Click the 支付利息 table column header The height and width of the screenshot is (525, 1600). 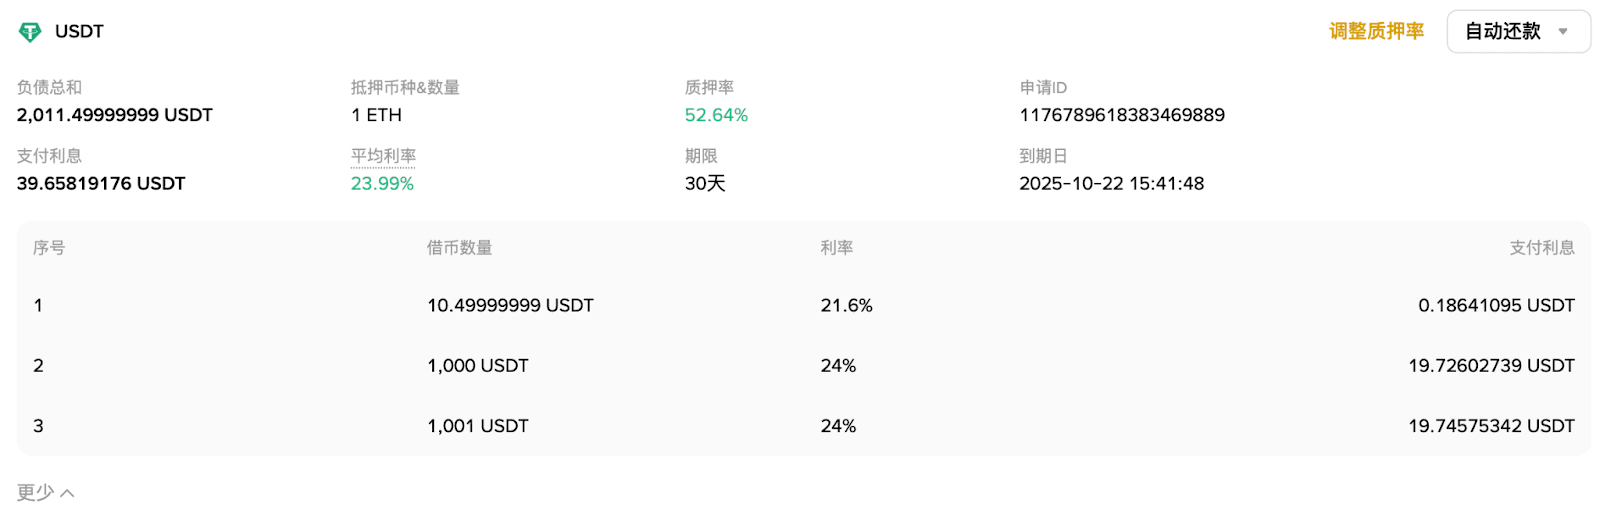pyautogui.click(x=1541, y=248)
